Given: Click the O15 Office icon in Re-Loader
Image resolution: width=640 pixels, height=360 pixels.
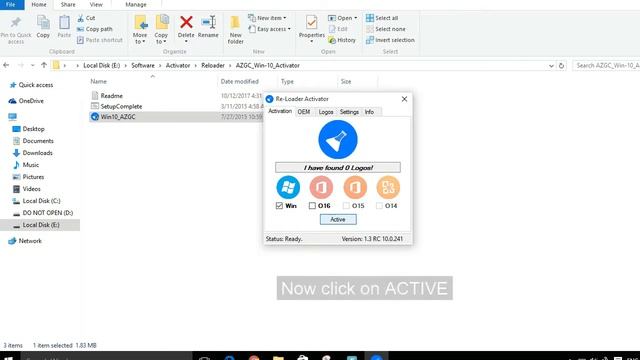Looking at the screenshot, I should (355, 187).
